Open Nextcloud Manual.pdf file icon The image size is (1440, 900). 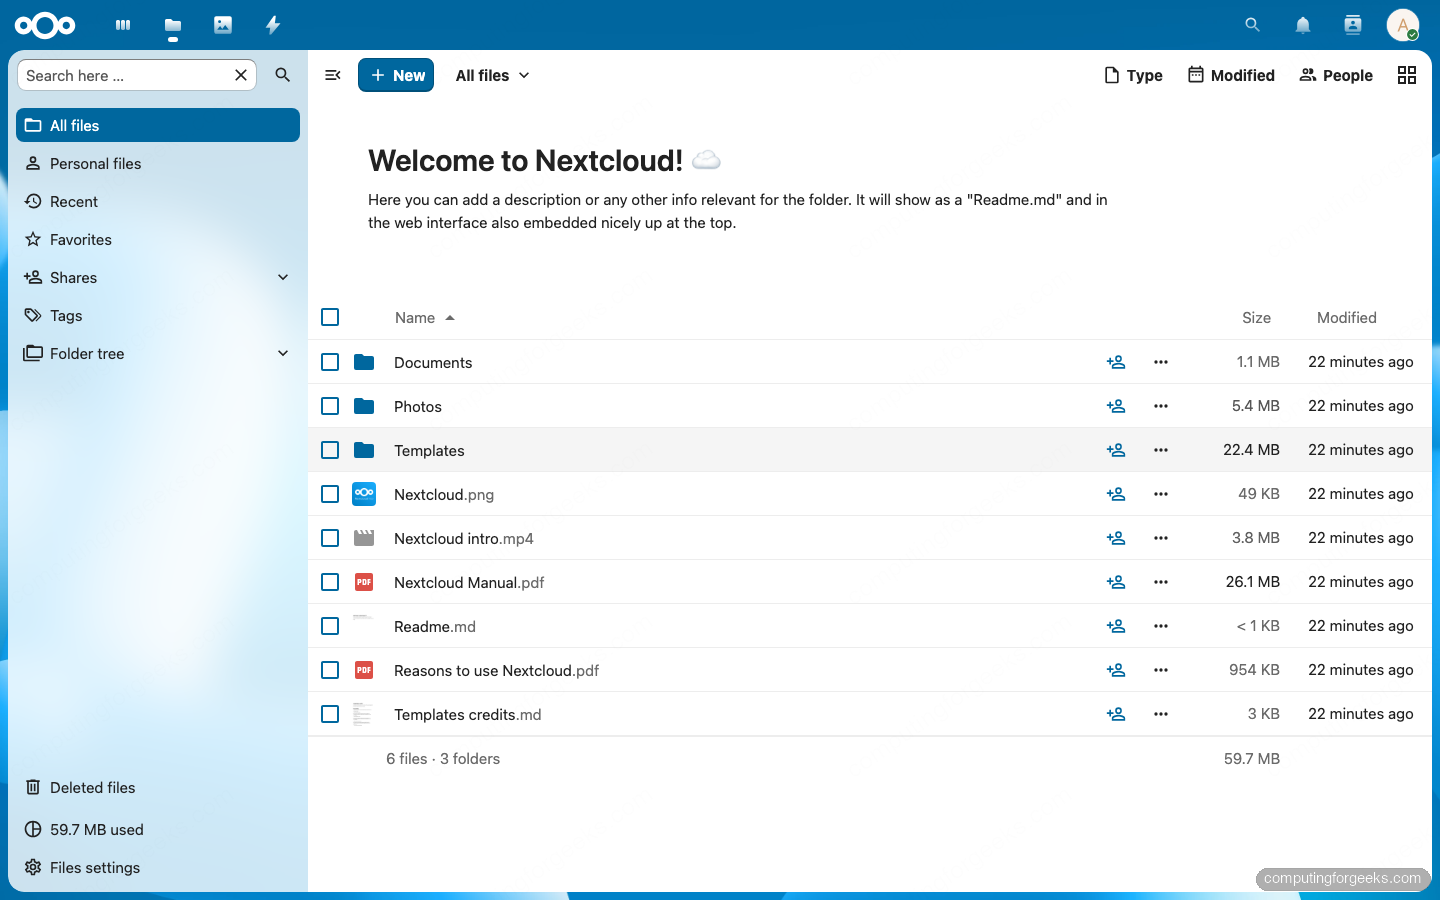point(364,582)
